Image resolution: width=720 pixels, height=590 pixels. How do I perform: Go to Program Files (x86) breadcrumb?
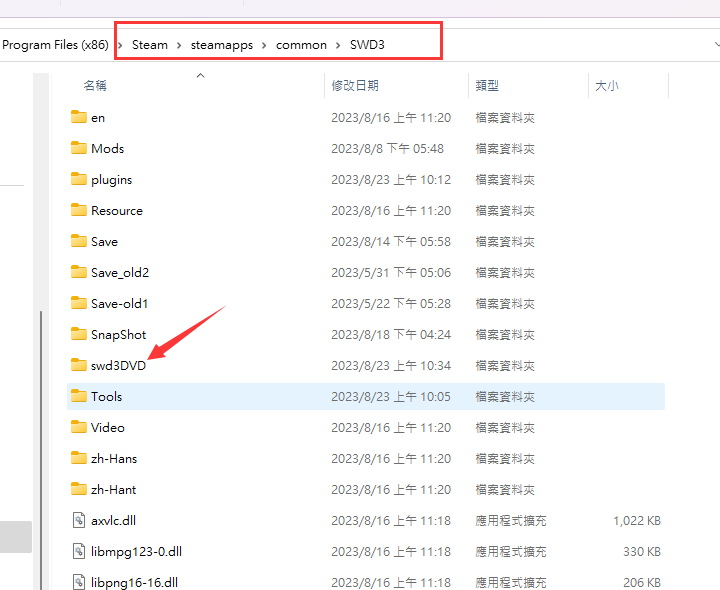[56, 45]
